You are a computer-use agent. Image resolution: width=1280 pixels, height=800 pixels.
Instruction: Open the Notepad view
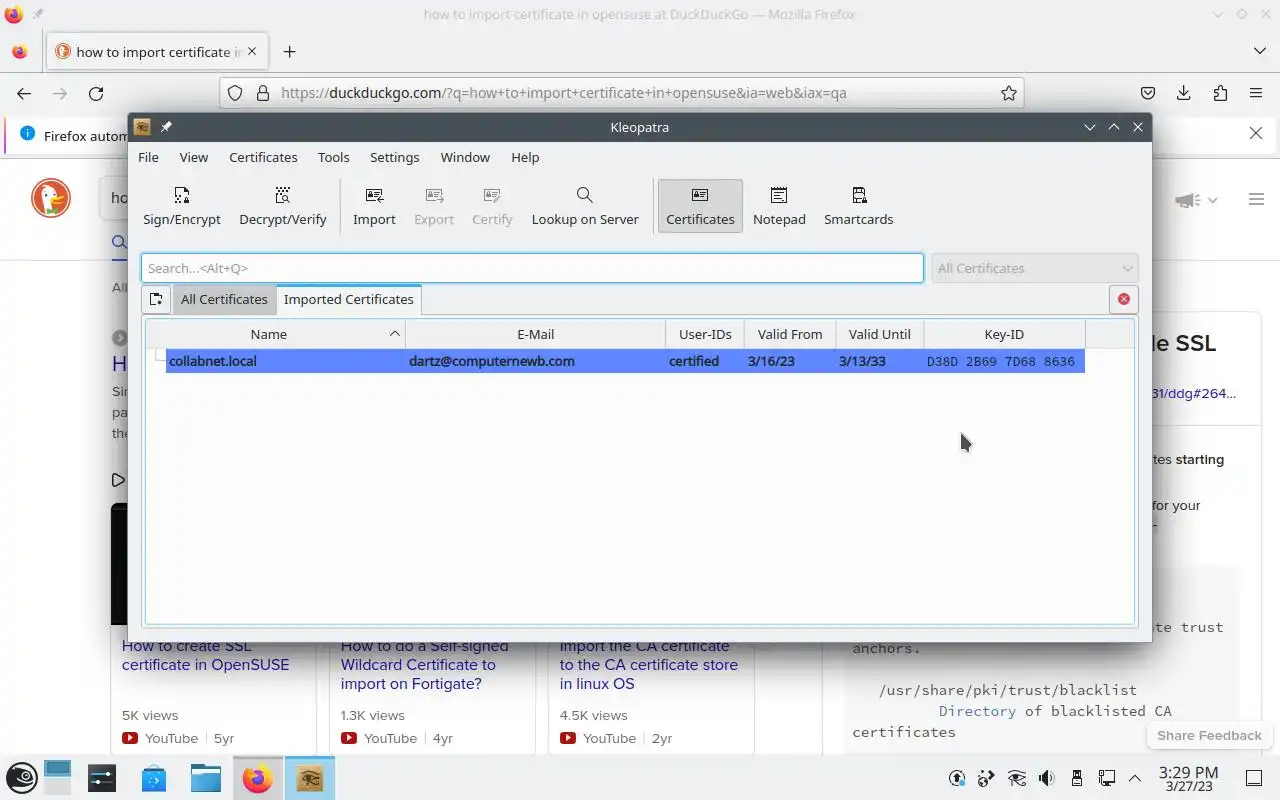[779, 206]
